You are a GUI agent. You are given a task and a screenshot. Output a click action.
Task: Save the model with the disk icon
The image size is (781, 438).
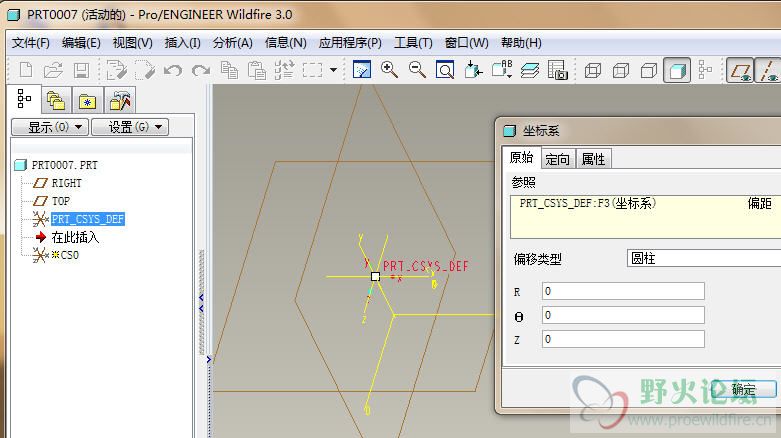point(81,70)
